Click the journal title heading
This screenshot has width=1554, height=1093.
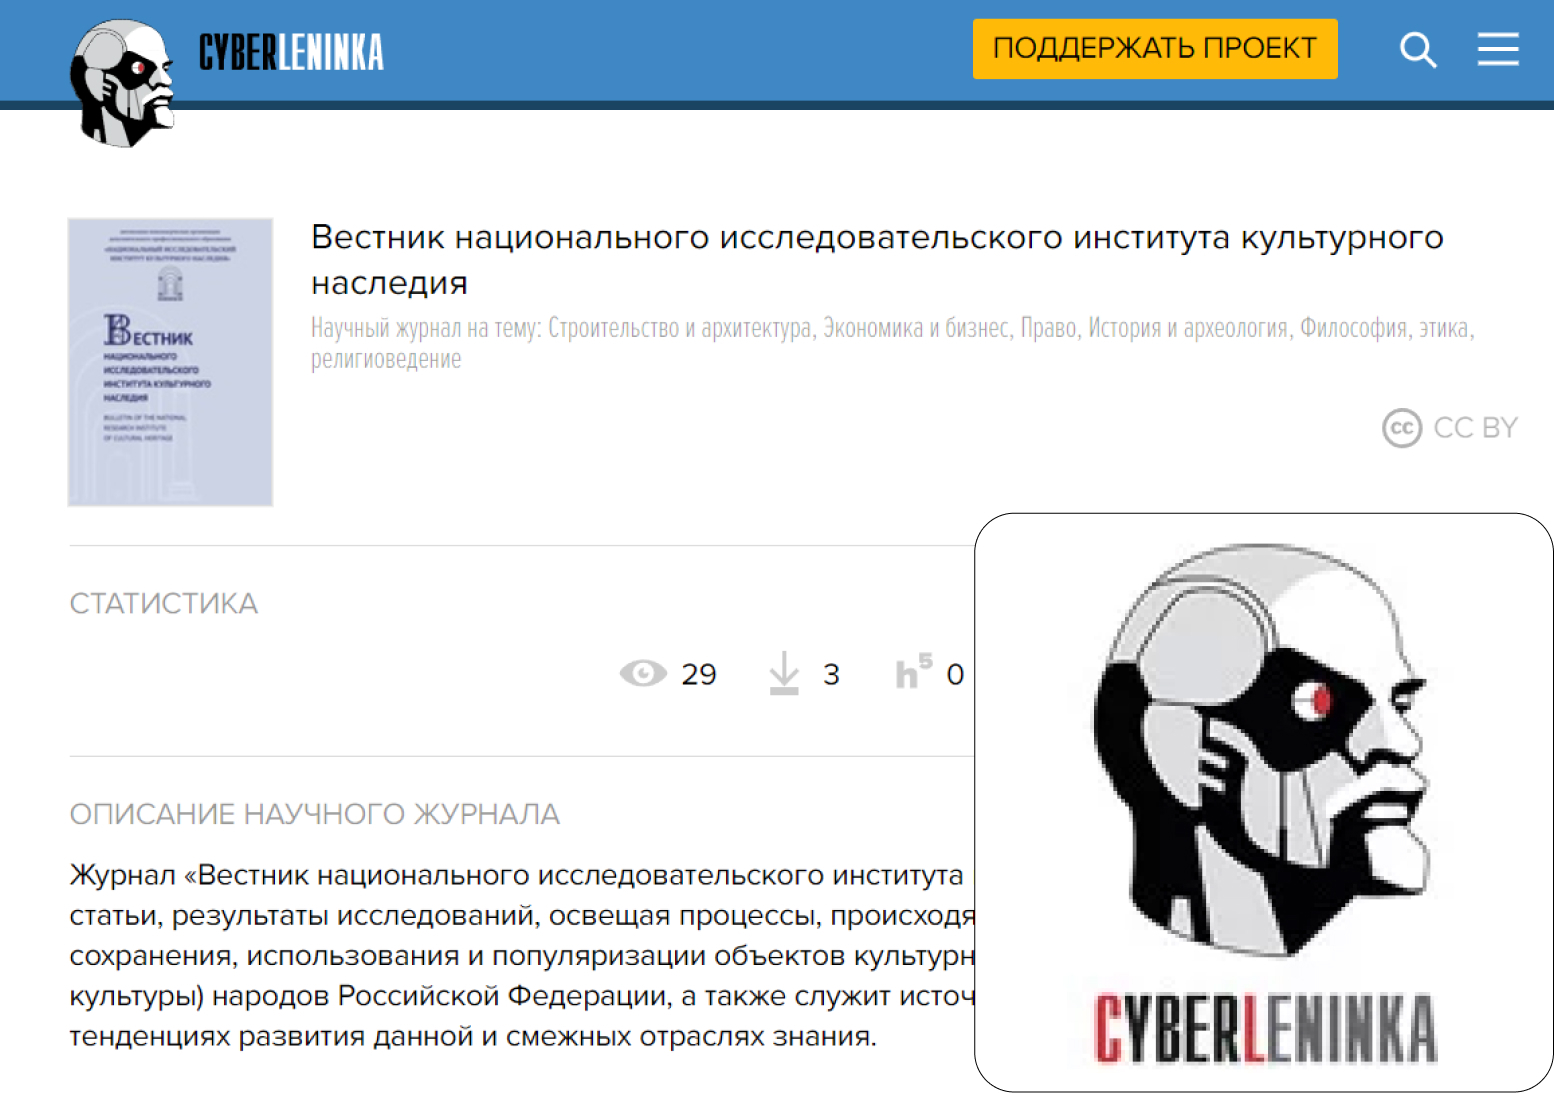tap(877, 260)
